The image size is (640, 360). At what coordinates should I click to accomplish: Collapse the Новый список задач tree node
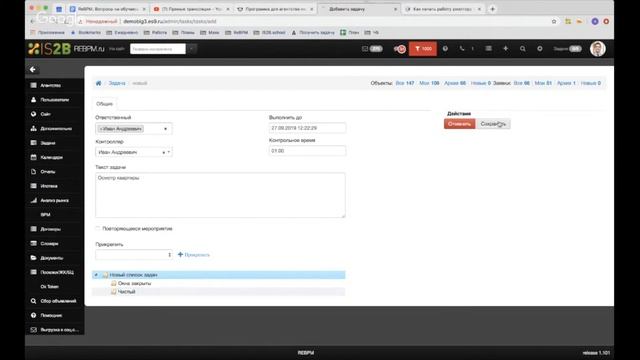[96, 275]
